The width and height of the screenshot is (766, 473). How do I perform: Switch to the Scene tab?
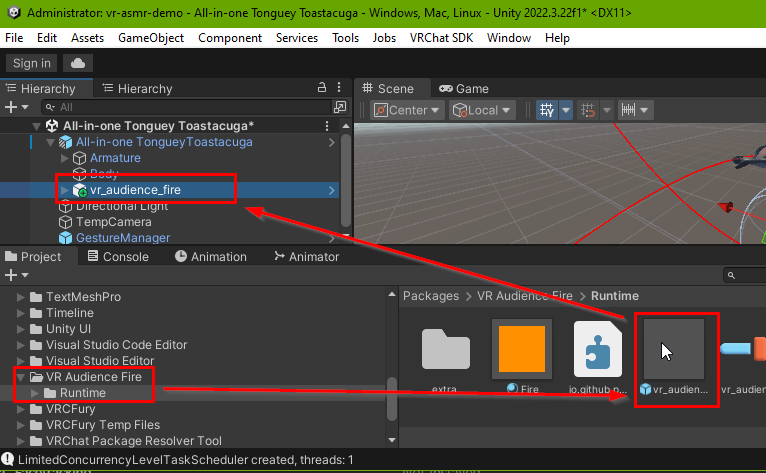[x=388, y=88]
